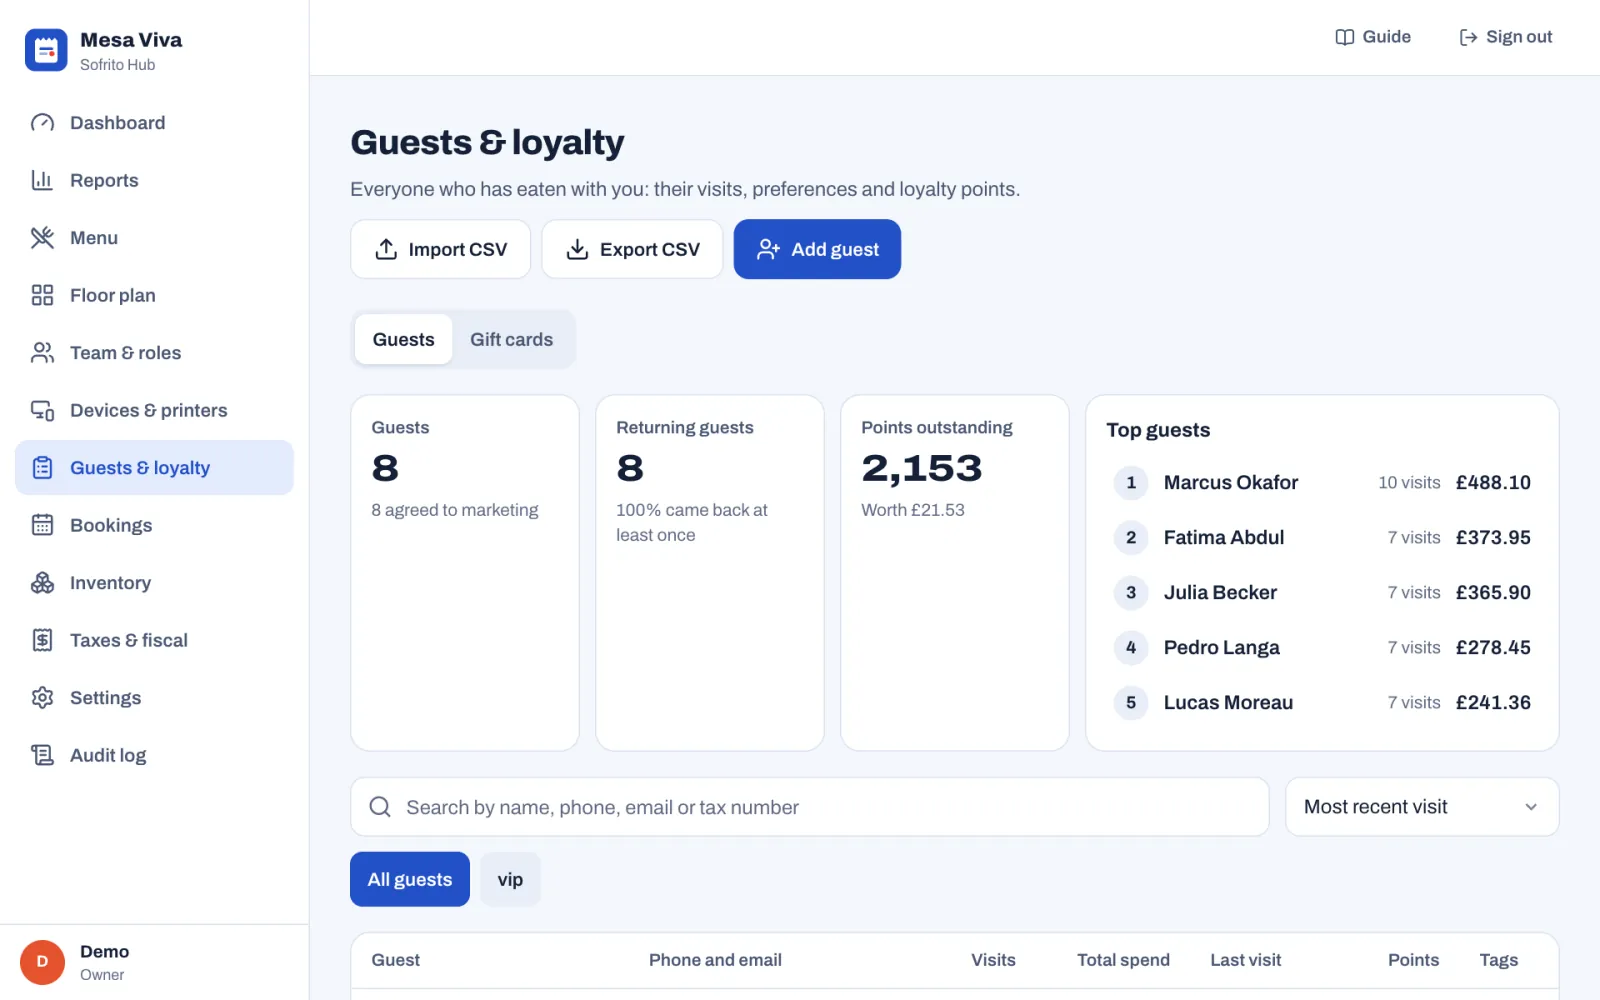The height and width of the screenshot is (1000, 1600).
Task: Open Marcus Okafor in Top guests
Action: (x=1321, y=483)
